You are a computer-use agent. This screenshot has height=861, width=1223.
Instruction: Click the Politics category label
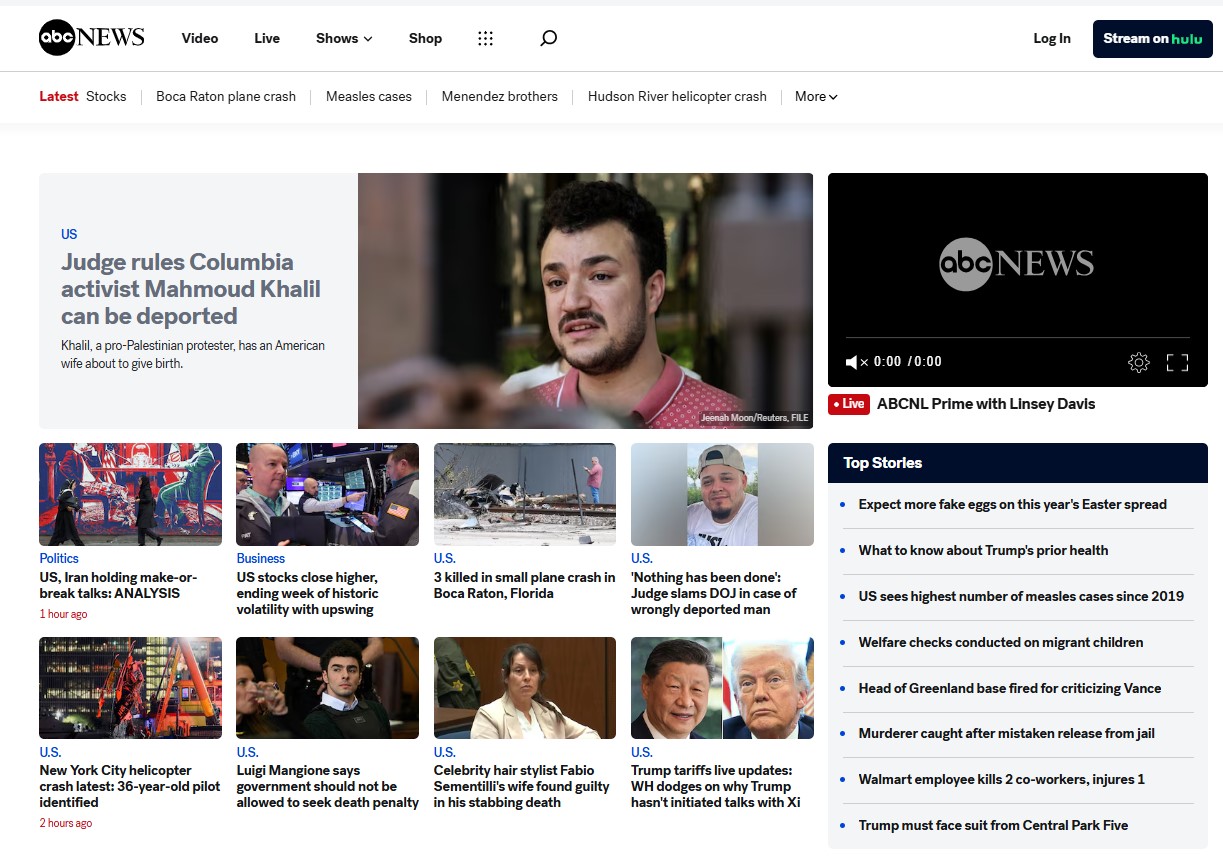point(59,558)
